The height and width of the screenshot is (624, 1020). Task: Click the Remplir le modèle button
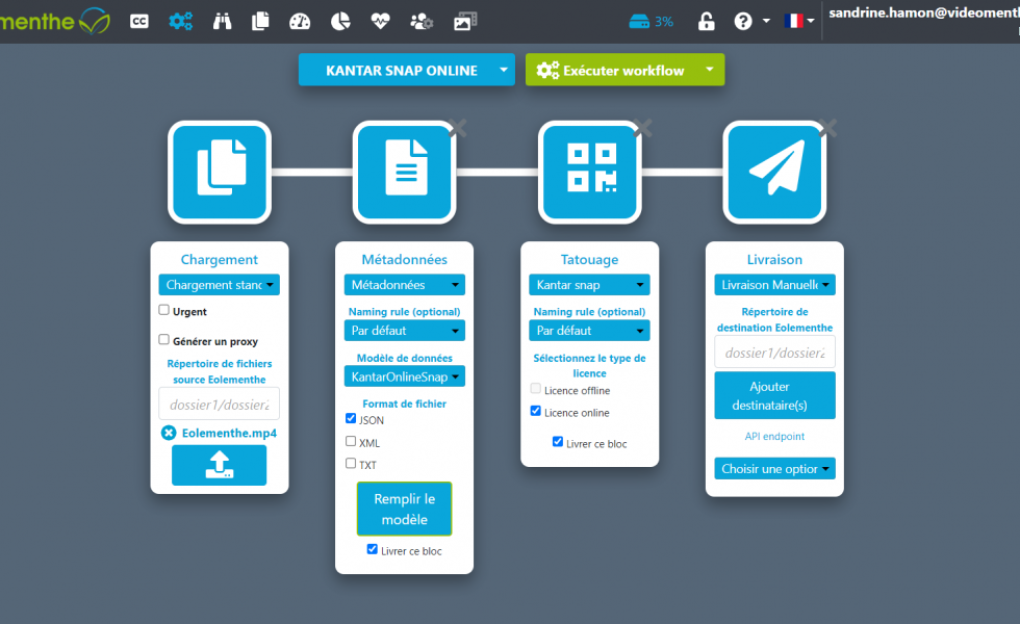tap(404, 509)
